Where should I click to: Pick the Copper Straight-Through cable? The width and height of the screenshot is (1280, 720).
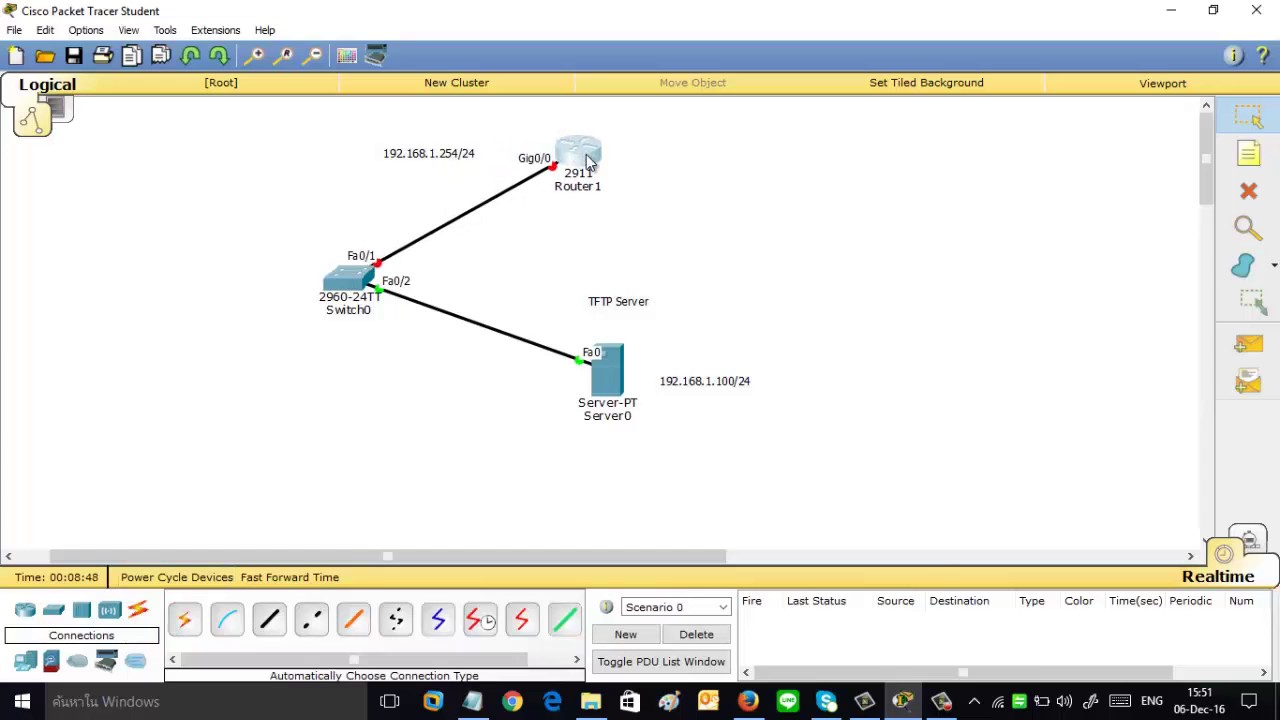[x=269, y=620]
